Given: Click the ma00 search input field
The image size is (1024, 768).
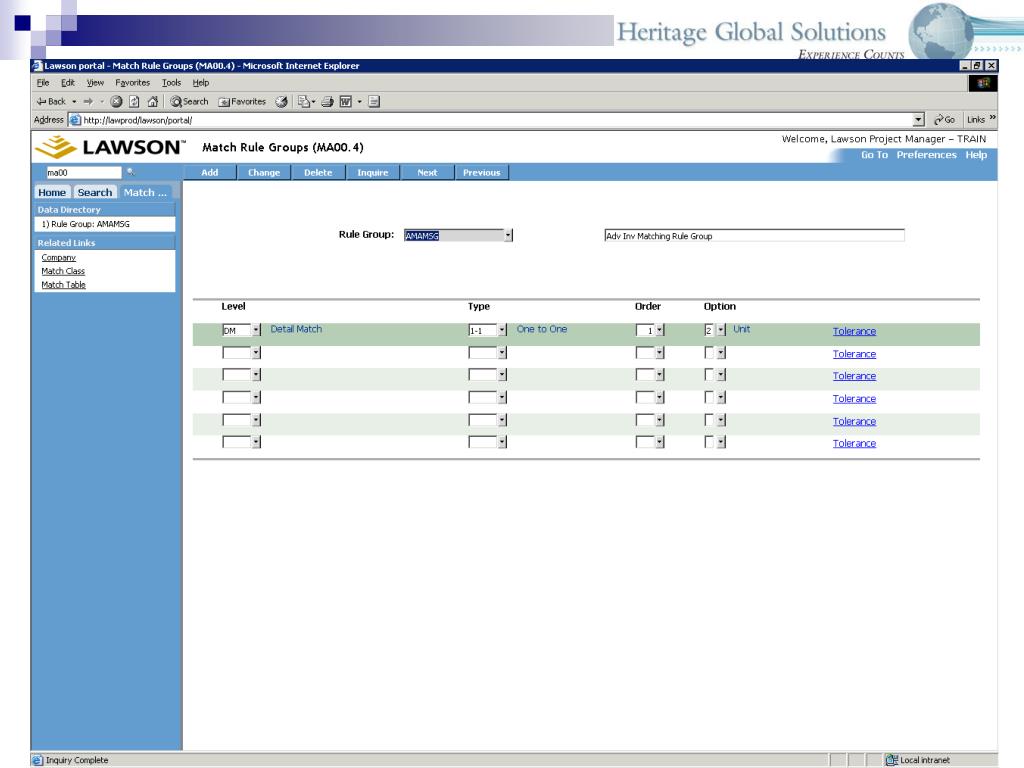Looking at the screenshot, I should pyautogui.click(x=83, y=172).
